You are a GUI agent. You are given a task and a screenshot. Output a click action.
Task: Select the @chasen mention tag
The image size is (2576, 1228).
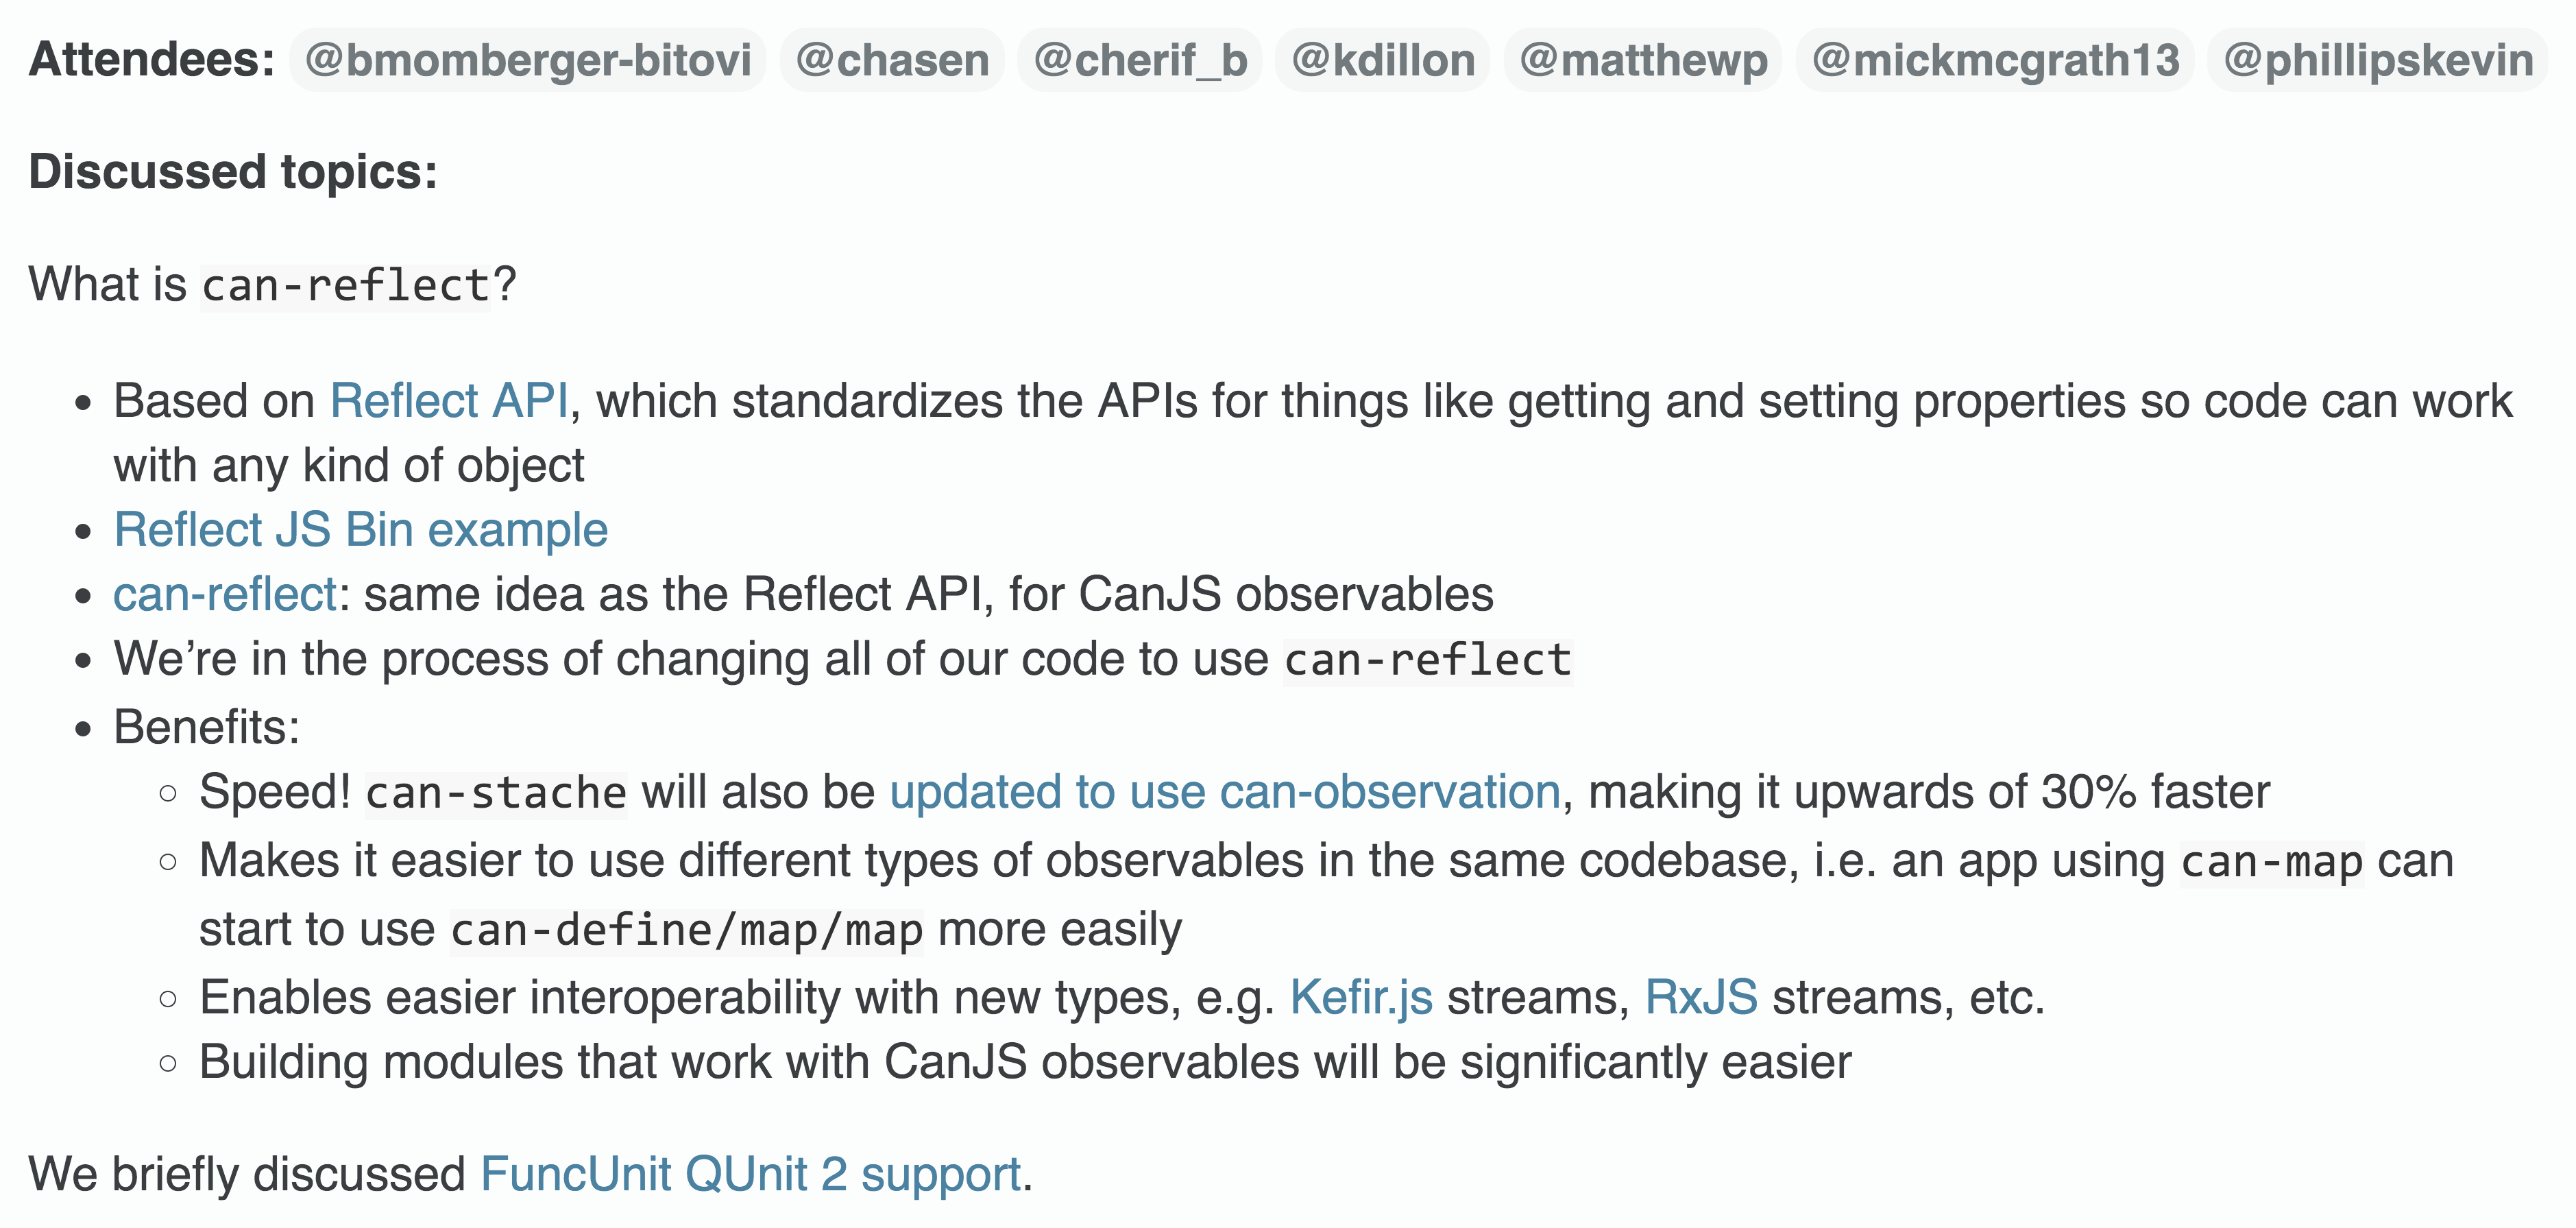(892, 60)
